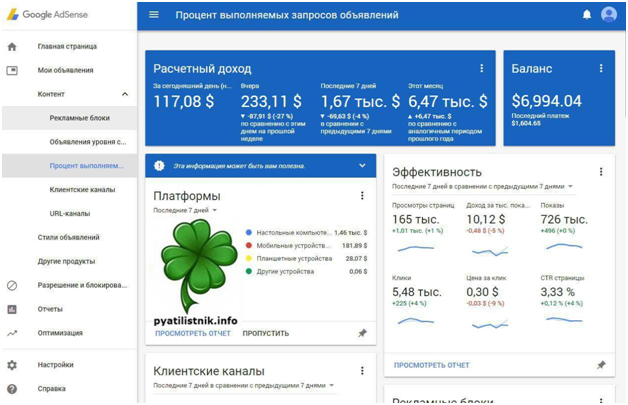Pin the Платформы card
Screen dimensions: 628x405
tap(362, 333)
